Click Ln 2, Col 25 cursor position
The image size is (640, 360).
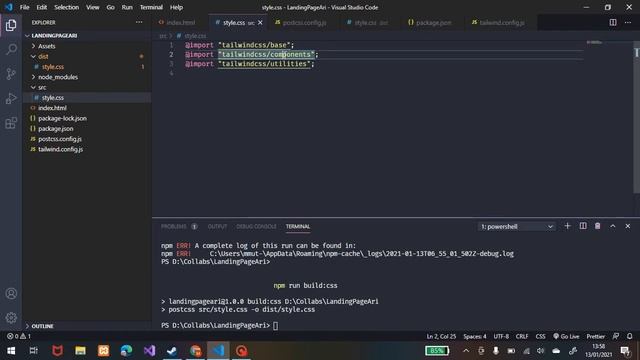pos(441,336)
